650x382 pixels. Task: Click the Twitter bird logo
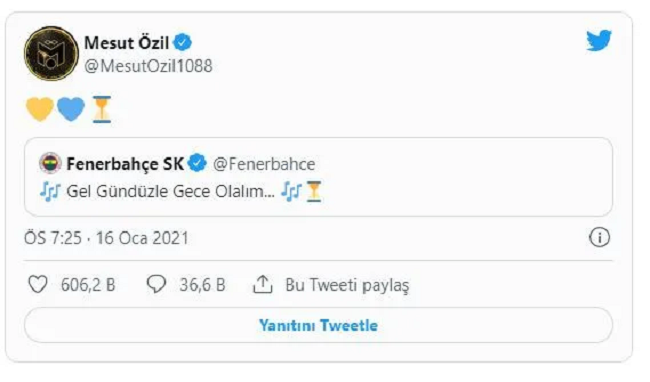coord(599,40)
